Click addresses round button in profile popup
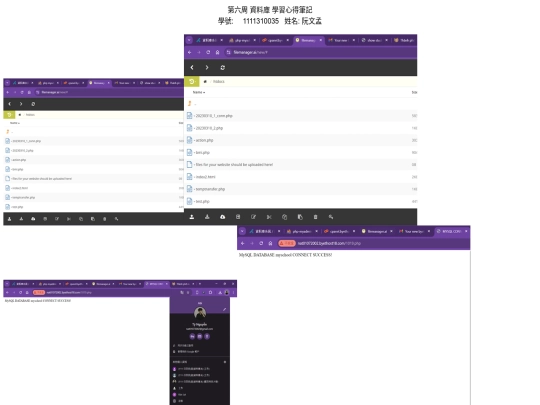 point(207,336)
